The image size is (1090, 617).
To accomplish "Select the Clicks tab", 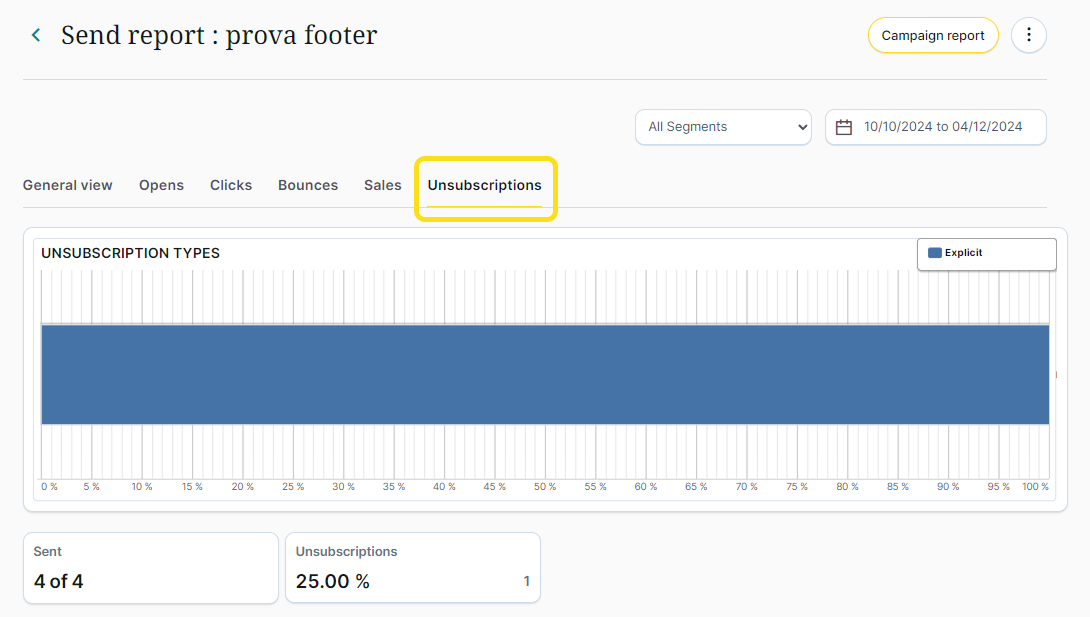I will click(x=231, y=185).
